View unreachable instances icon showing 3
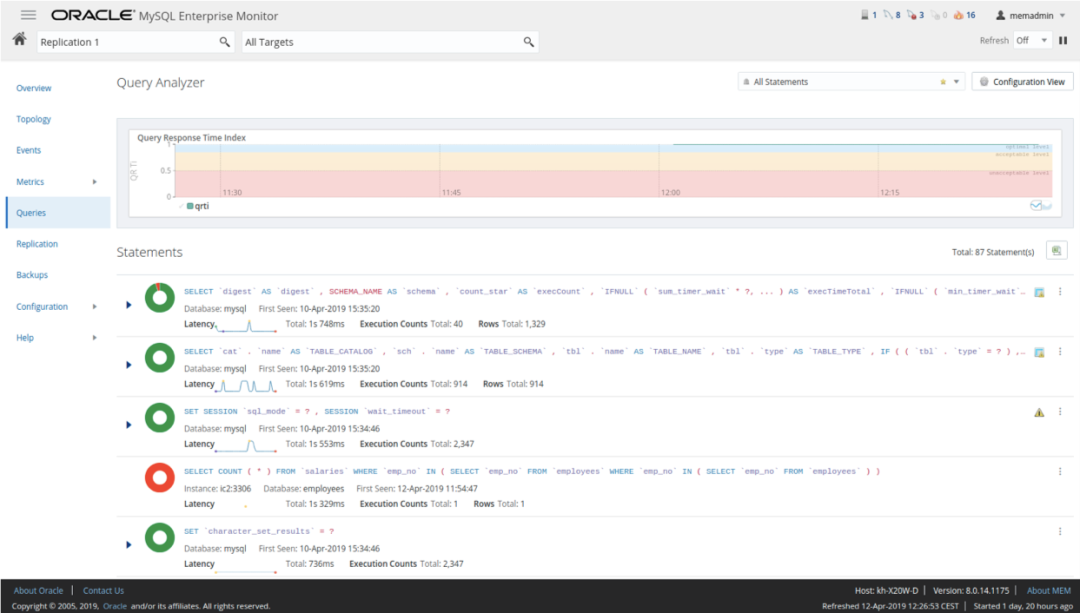This screenshot has height=613, width=1080. click(910, 14)
